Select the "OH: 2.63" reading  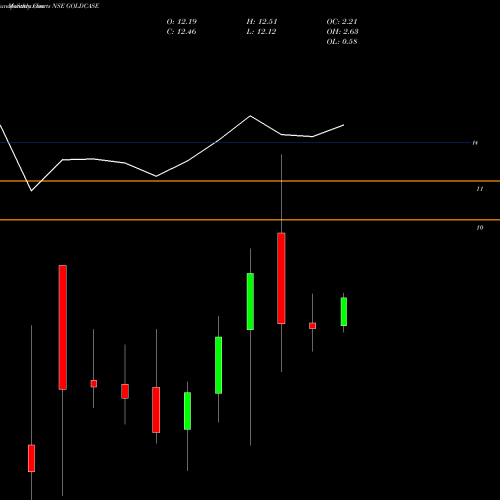(x=342, y=32)
